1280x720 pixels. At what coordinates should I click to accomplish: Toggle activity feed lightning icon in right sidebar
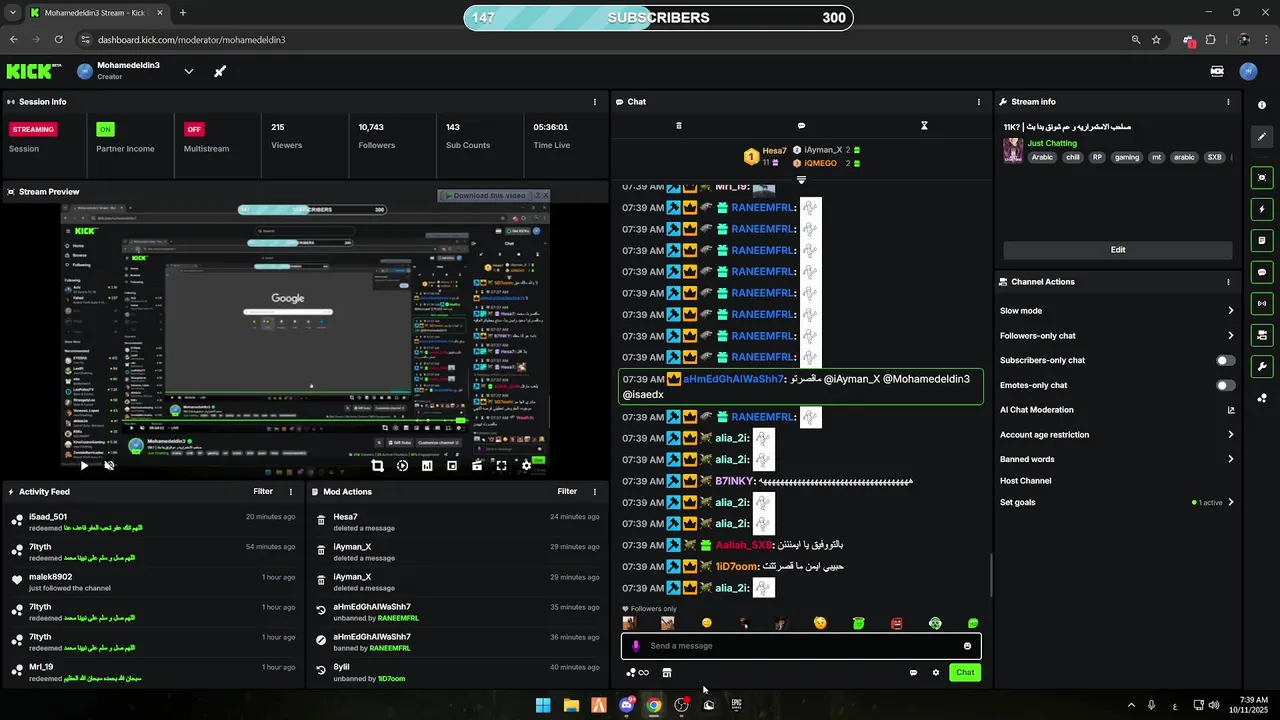1262,209
